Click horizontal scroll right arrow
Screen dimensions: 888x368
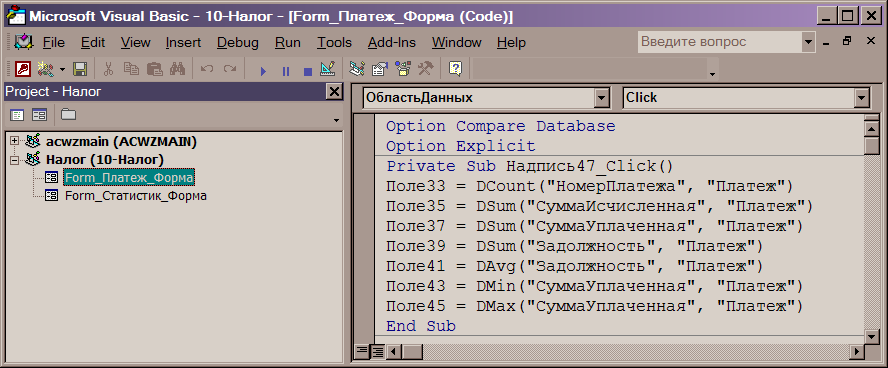point(857,352)
